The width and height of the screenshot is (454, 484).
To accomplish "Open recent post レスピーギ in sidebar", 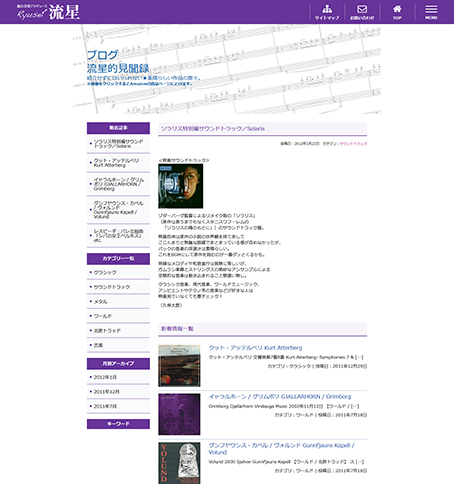I will click(118, 235).
